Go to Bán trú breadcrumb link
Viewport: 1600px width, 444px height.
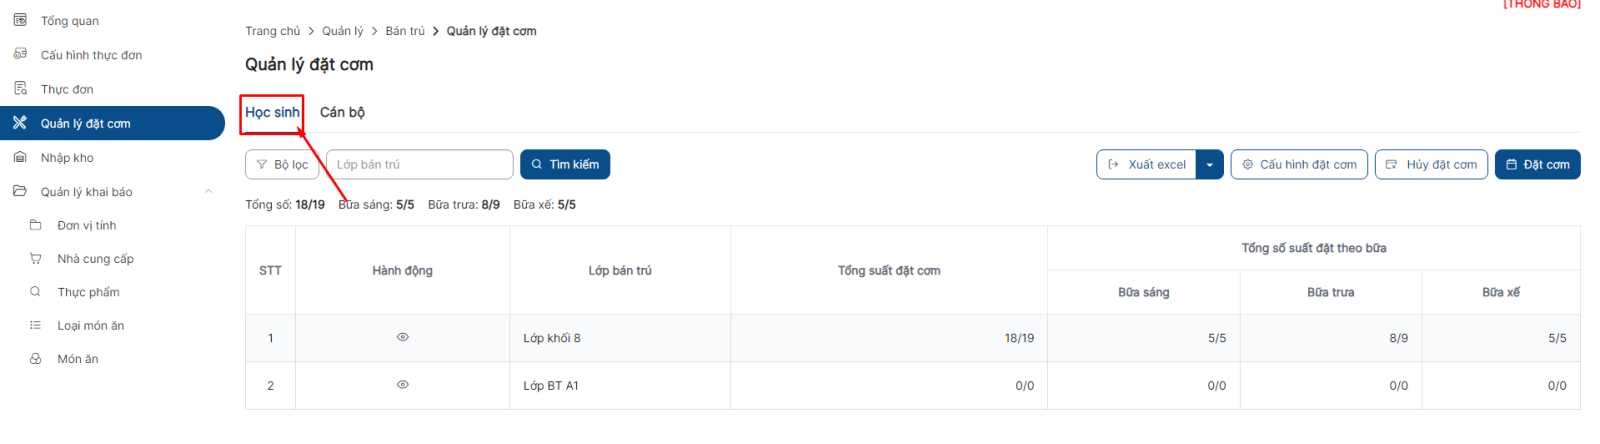click(x=405, y=31)
